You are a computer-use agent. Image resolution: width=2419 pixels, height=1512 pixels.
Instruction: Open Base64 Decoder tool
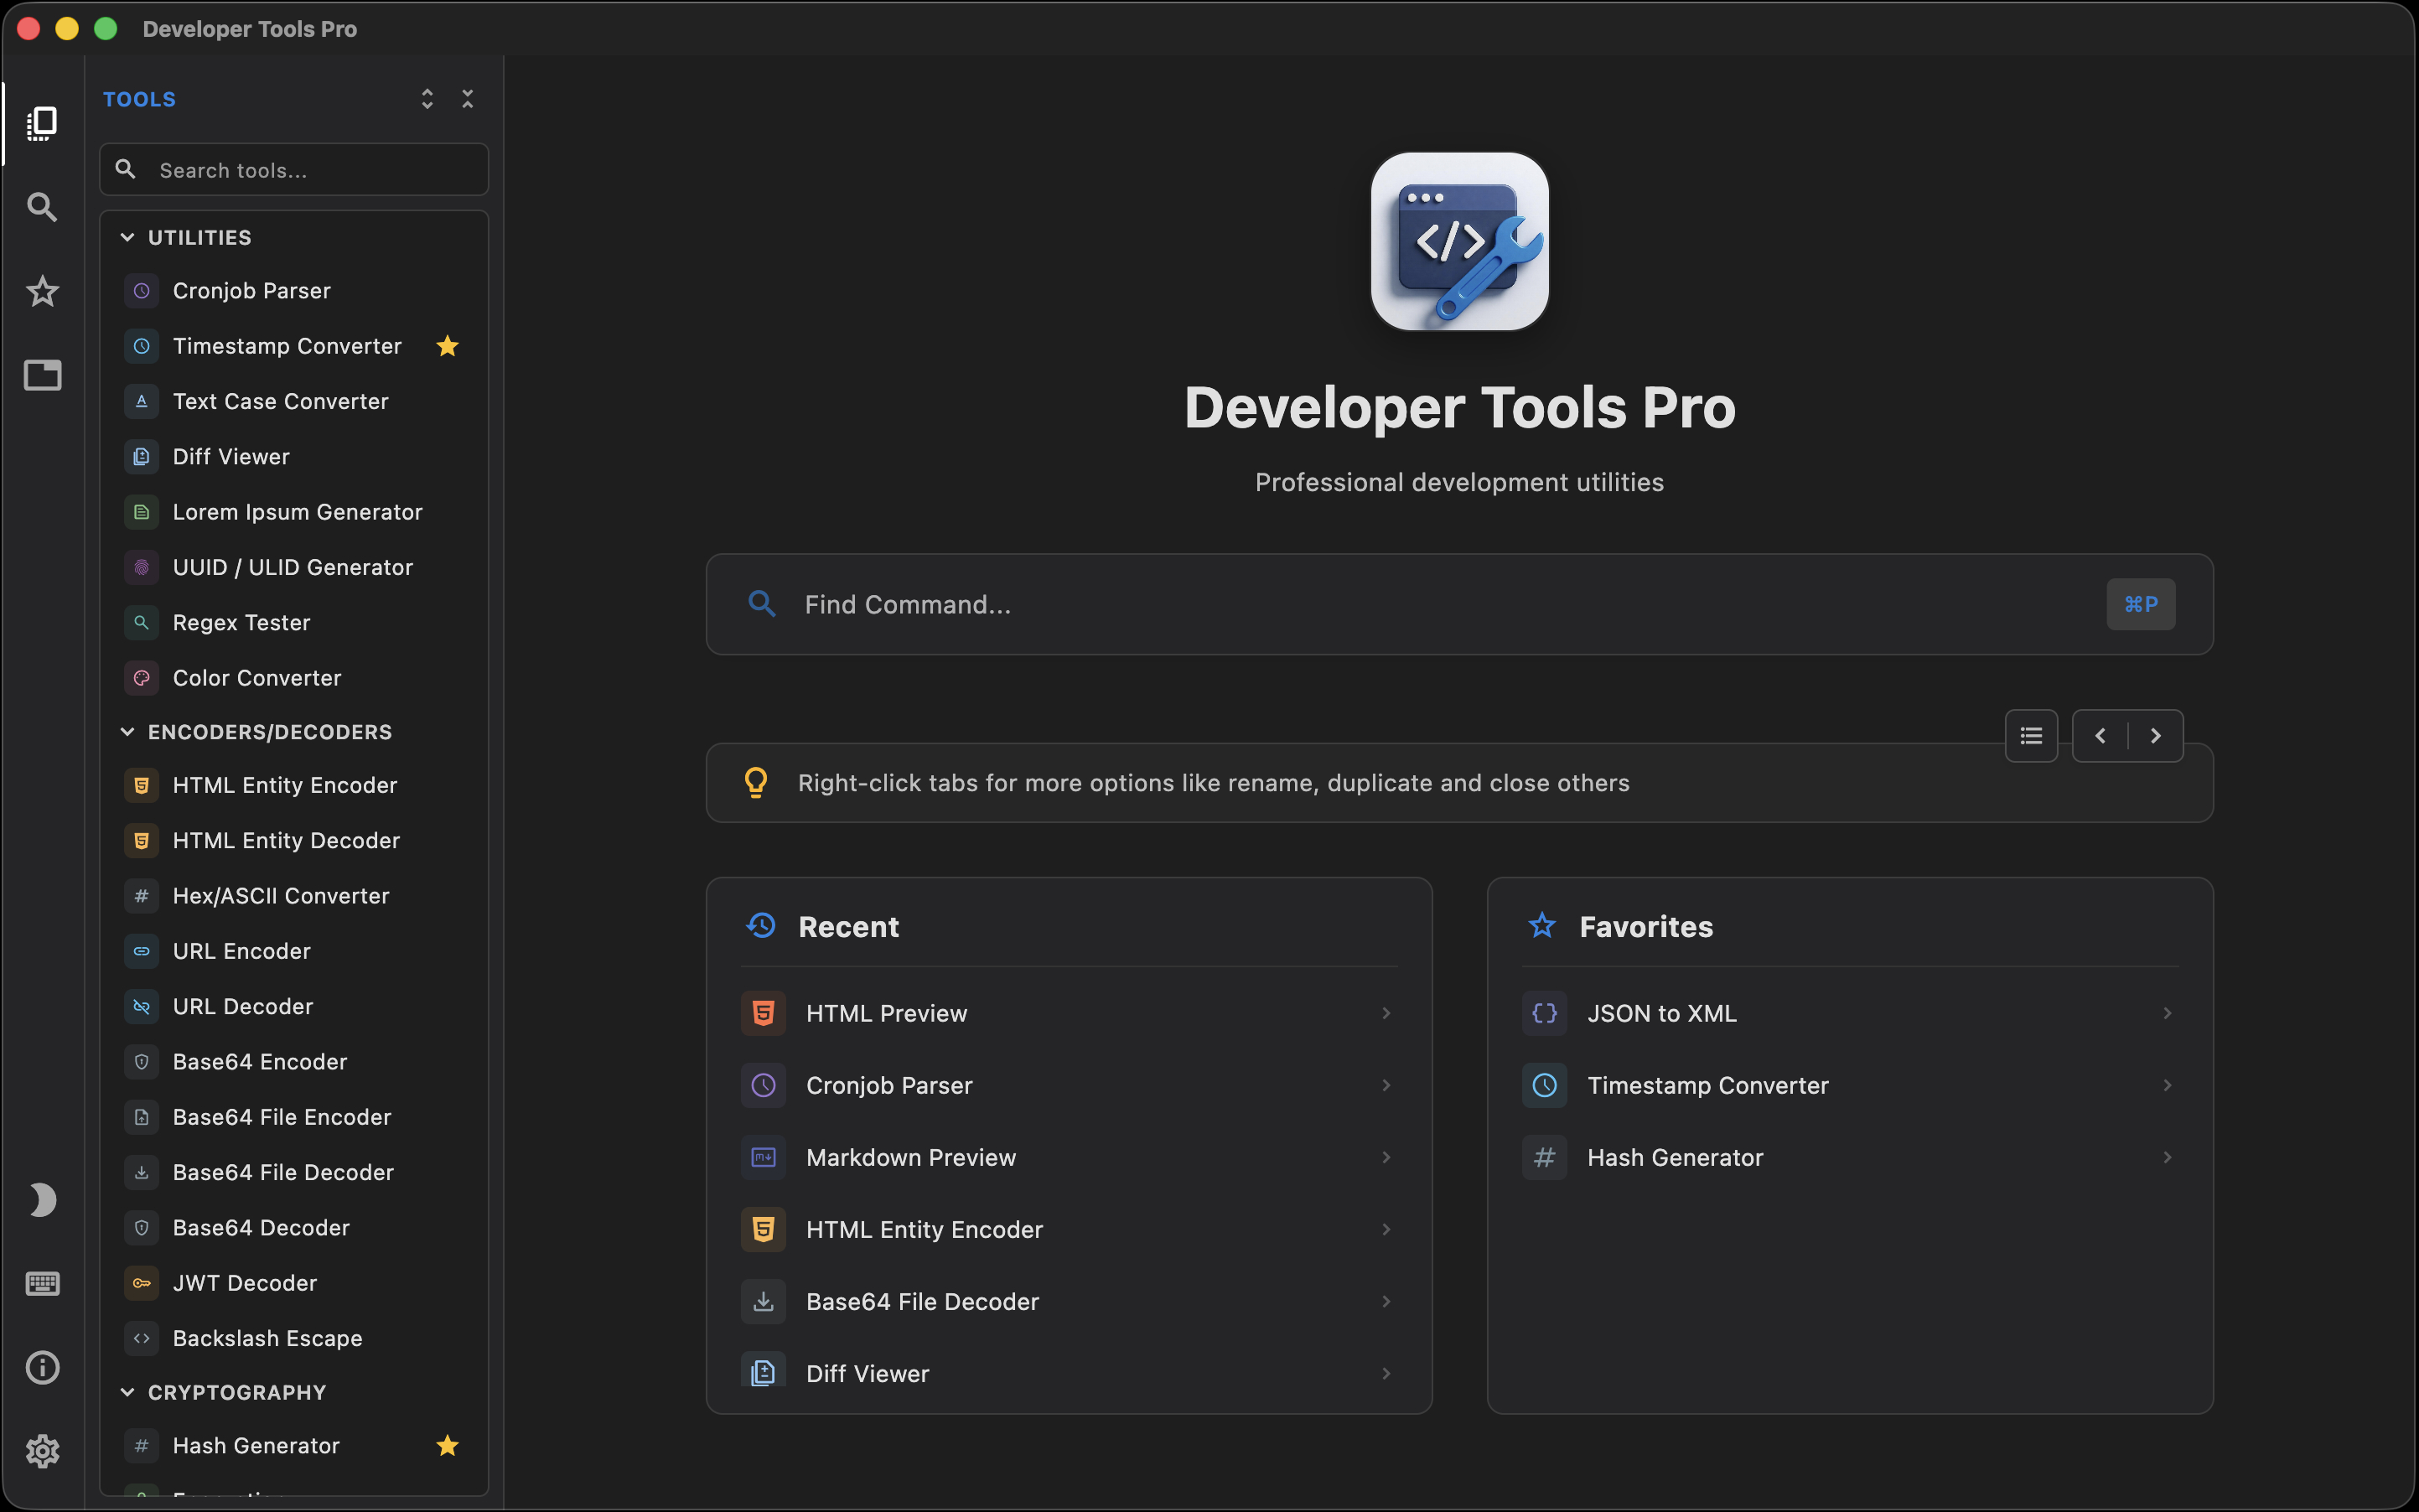tap(294, 1228)
